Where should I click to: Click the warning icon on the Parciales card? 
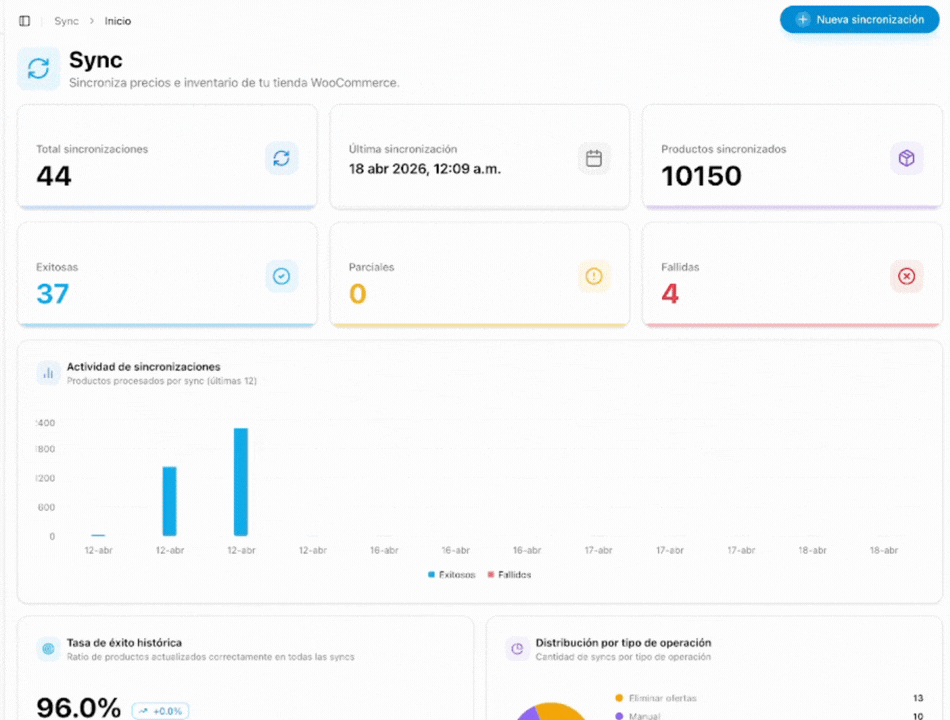pos(594,276)
